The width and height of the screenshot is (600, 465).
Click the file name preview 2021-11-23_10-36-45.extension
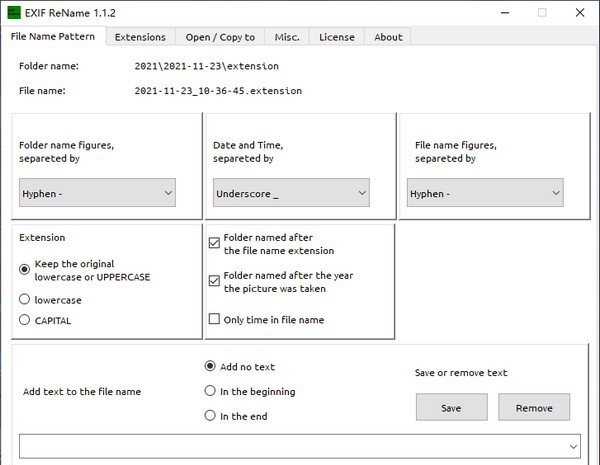(218, 91)
